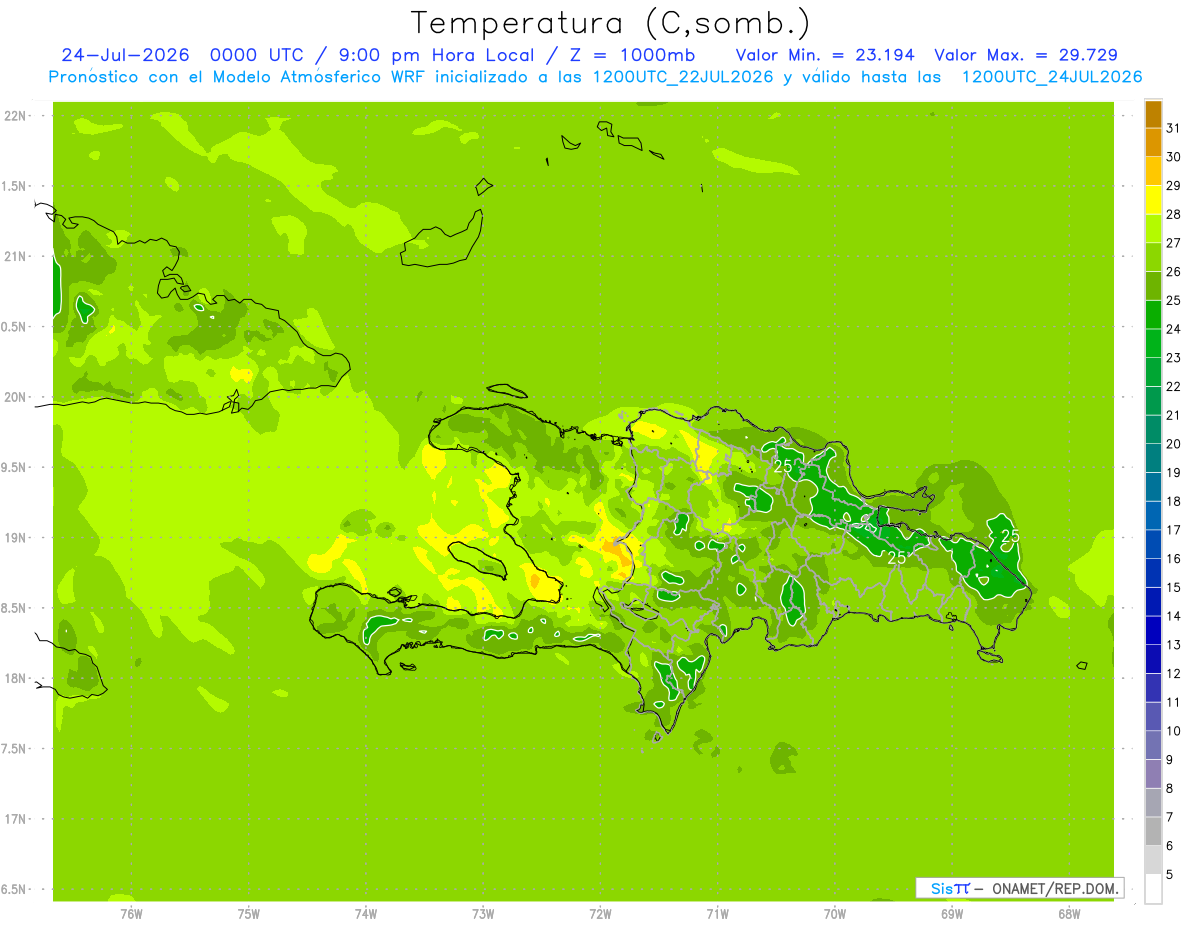This screenshot has width=1200, height=927.
Task: Click the '18N' latitude axis label
Action: [x=17, y=678]
